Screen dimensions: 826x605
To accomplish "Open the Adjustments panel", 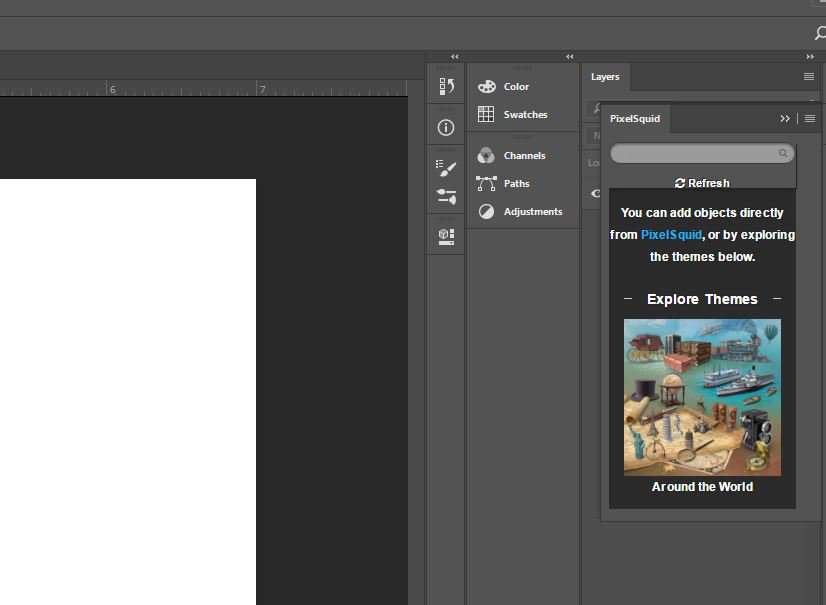I will (x=533, y=211).
